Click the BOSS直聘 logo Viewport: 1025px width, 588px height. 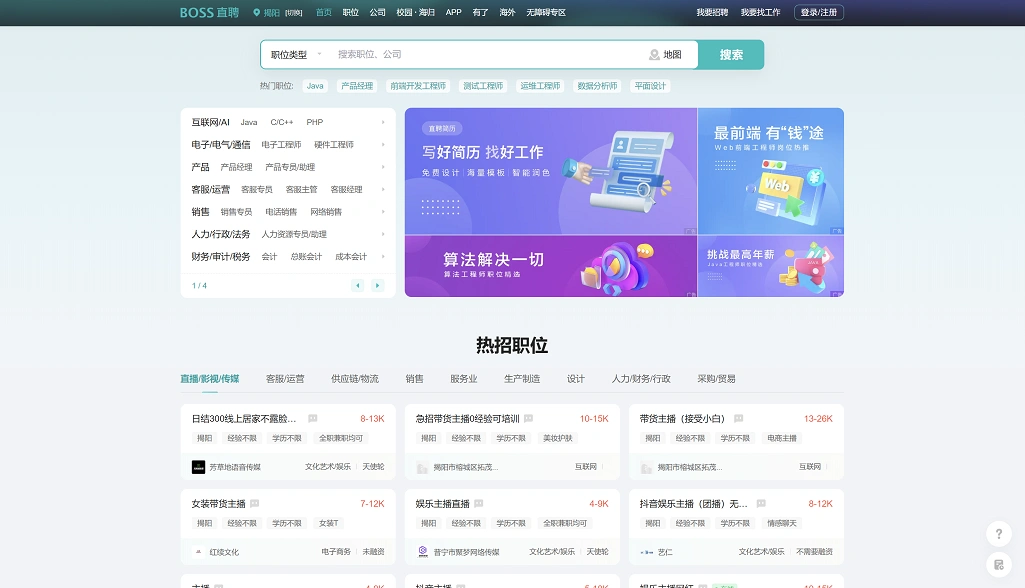pyautogui.click(x=209, y=12)
